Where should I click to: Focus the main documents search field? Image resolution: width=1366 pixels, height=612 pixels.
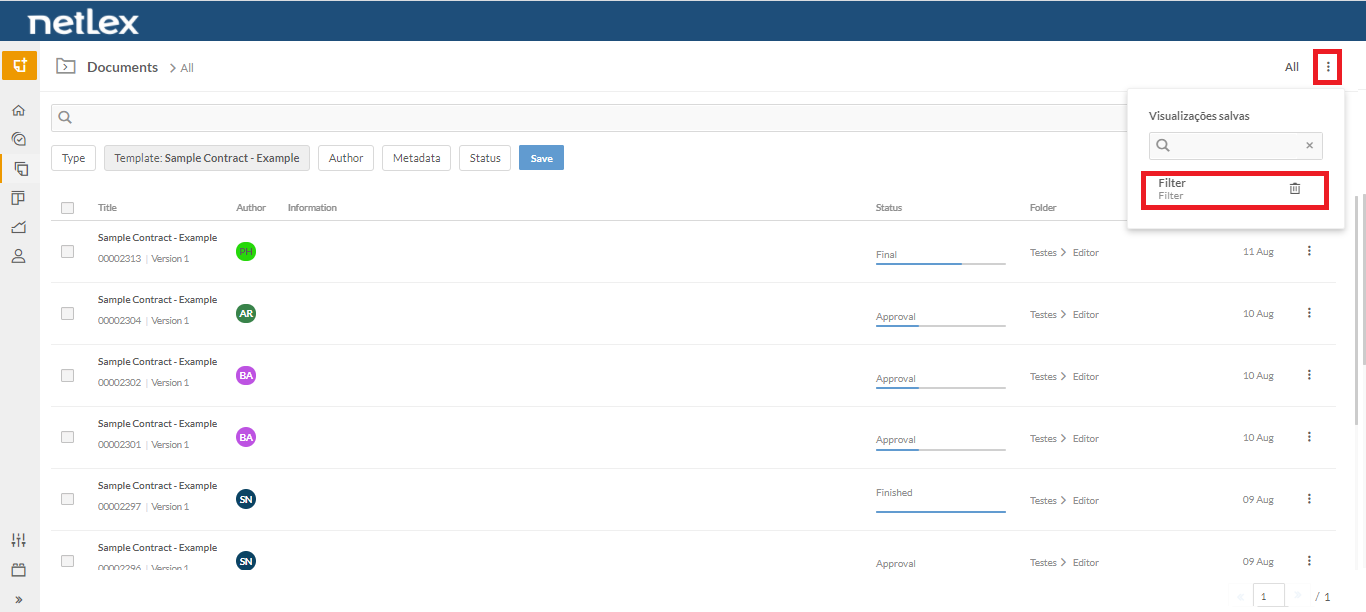pos(590,117)
